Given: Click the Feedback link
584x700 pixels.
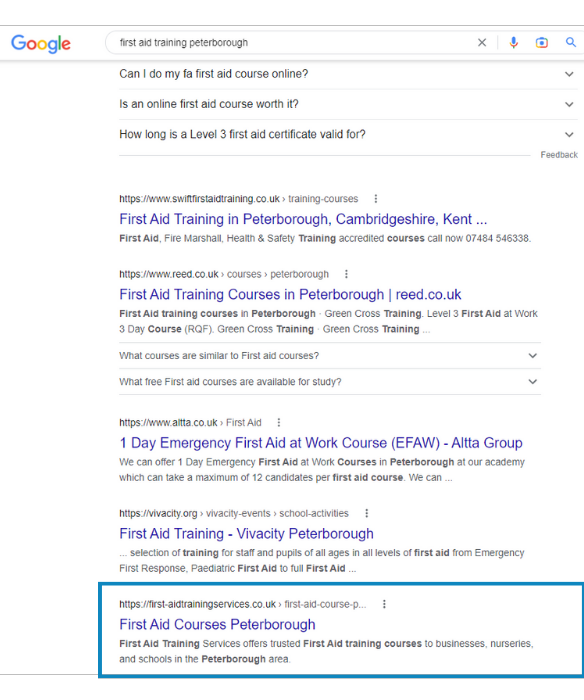Looking at the screenshot, I should click(559, 155).
